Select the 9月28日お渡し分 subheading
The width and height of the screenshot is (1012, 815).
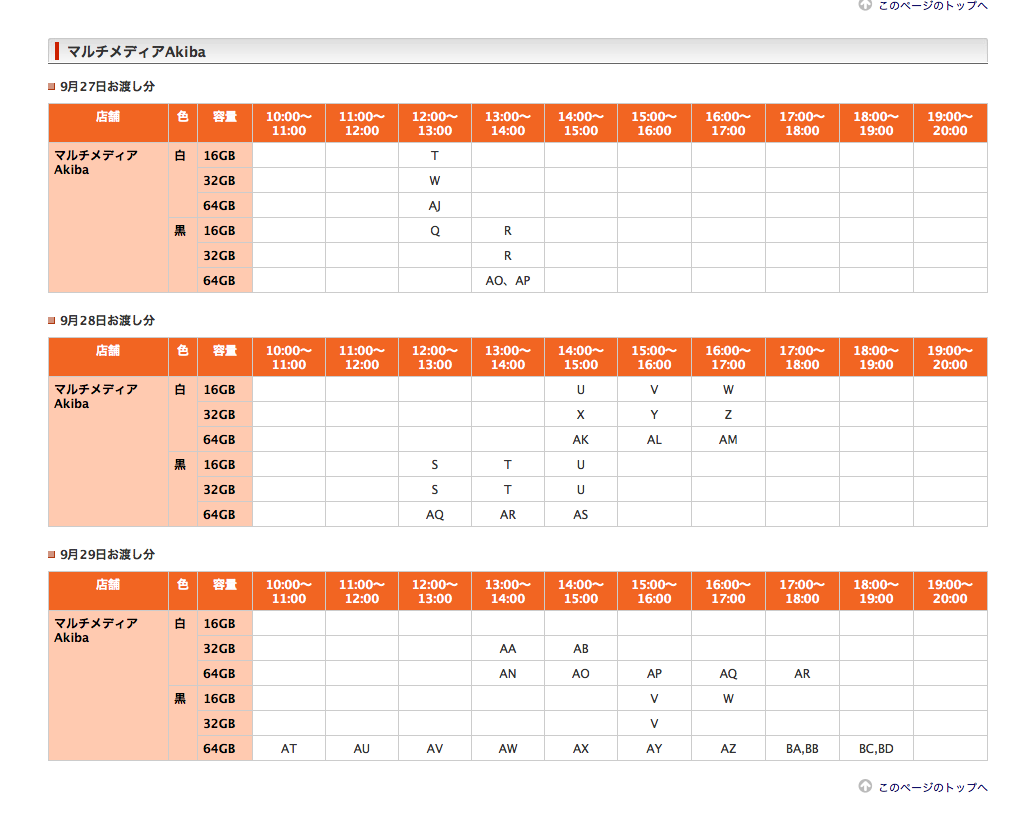click(x=107, y=320)
